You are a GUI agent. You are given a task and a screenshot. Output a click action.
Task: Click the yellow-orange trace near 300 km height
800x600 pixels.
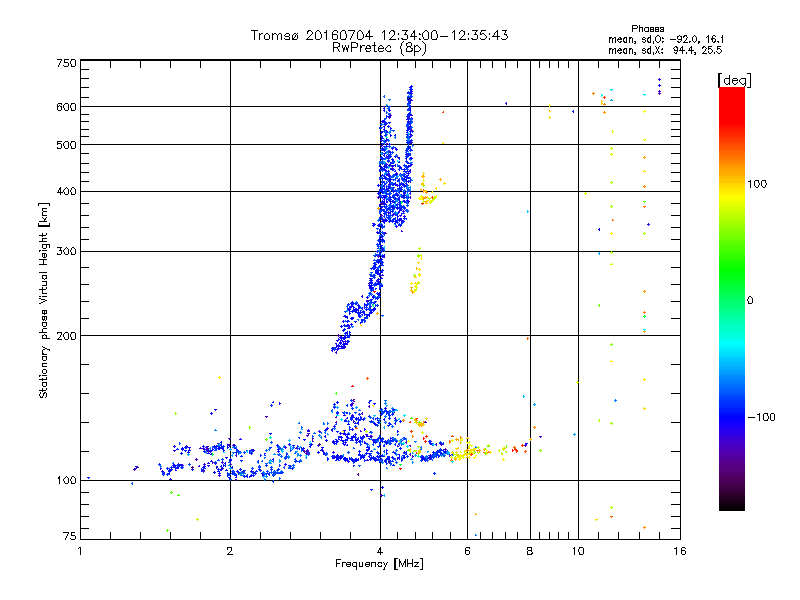click(416, 270)
